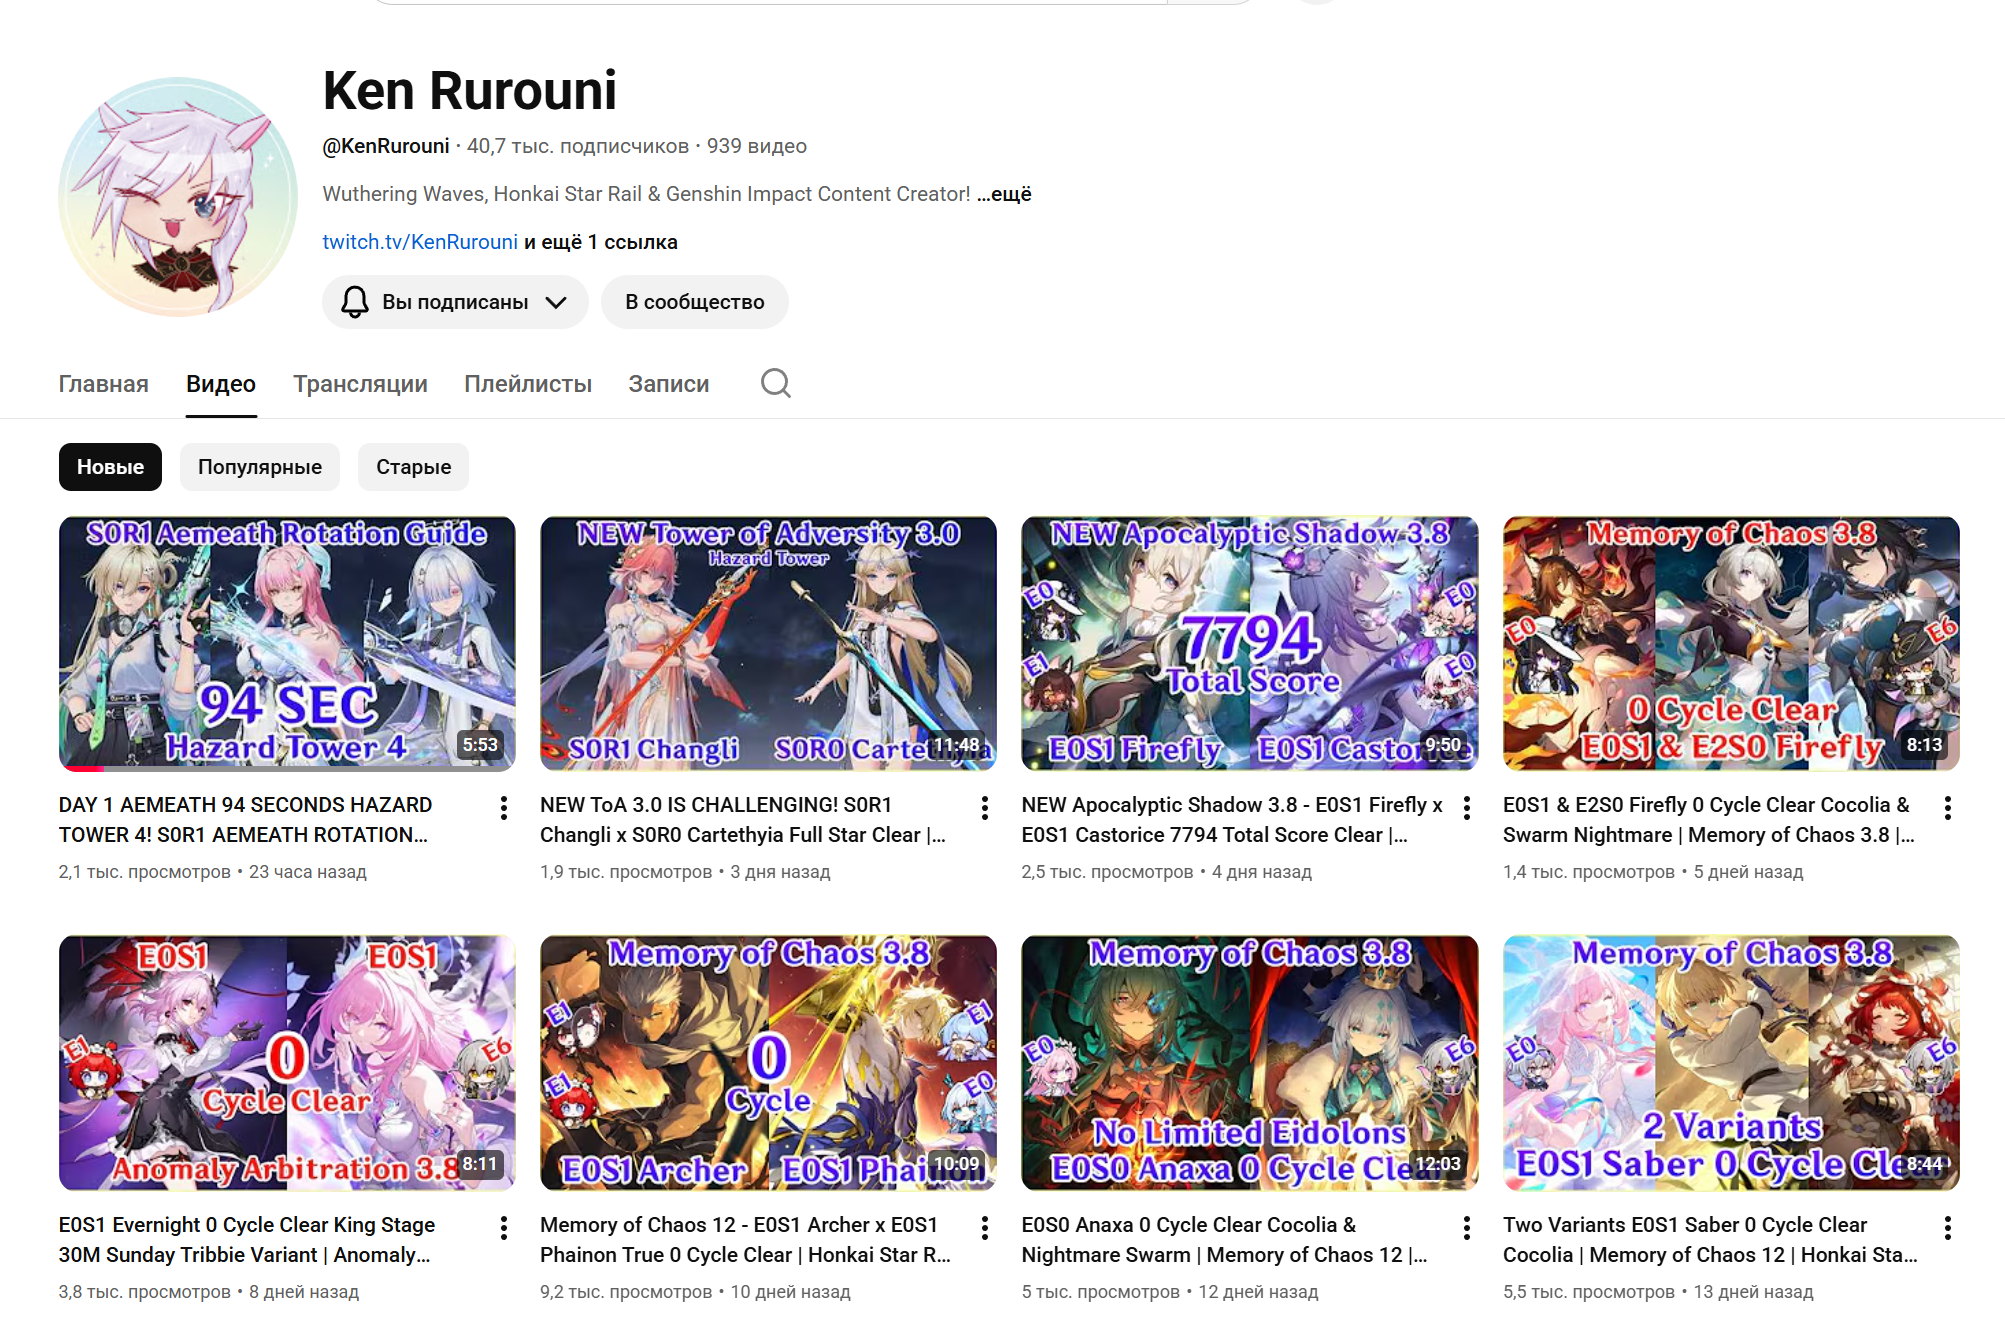Open options for Firefly 0 Cycle Clear video
Image resolution: width=2005 pixels, height=1337 pixels.
point(1948,808)
